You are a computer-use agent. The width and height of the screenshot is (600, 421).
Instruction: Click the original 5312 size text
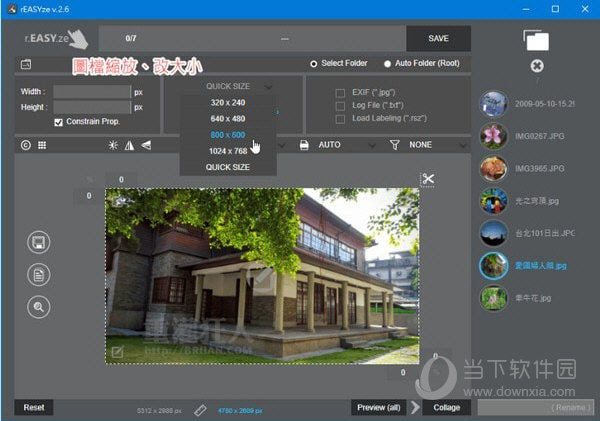coord(159,411)
